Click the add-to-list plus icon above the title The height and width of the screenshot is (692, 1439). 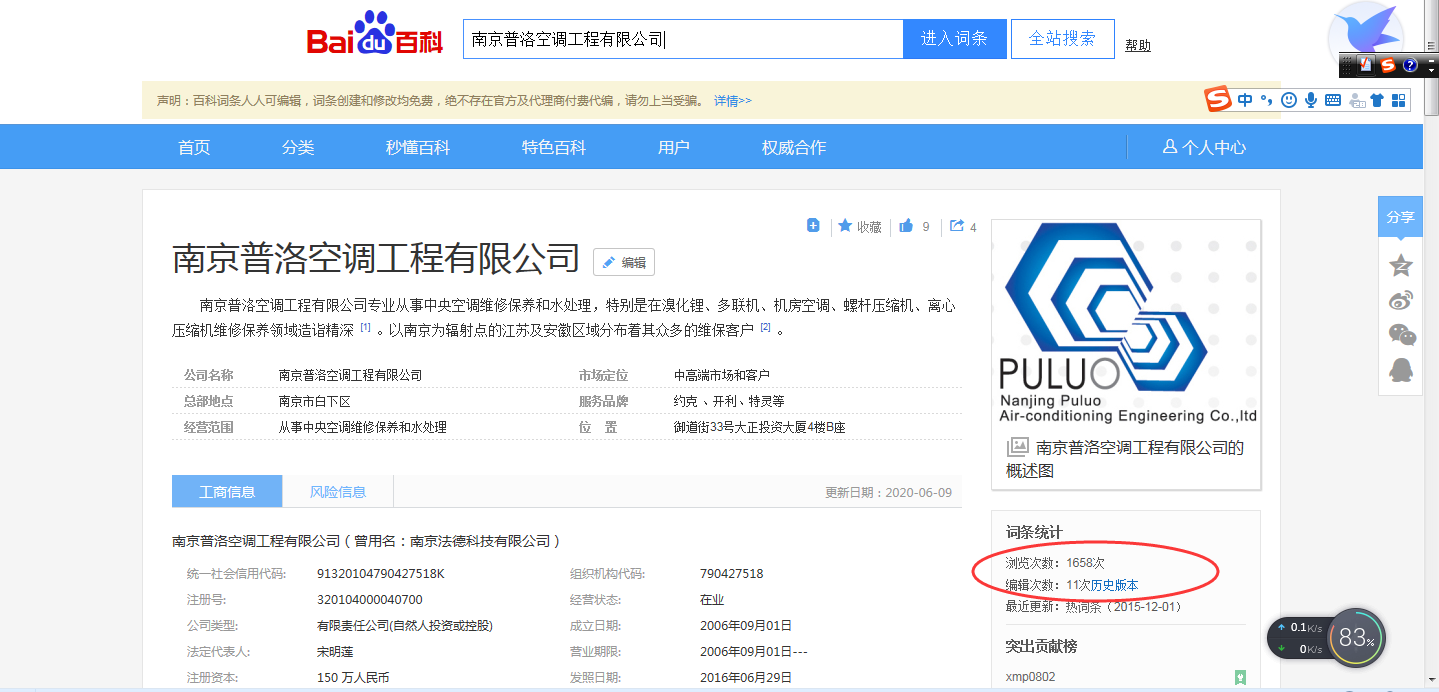813,226
